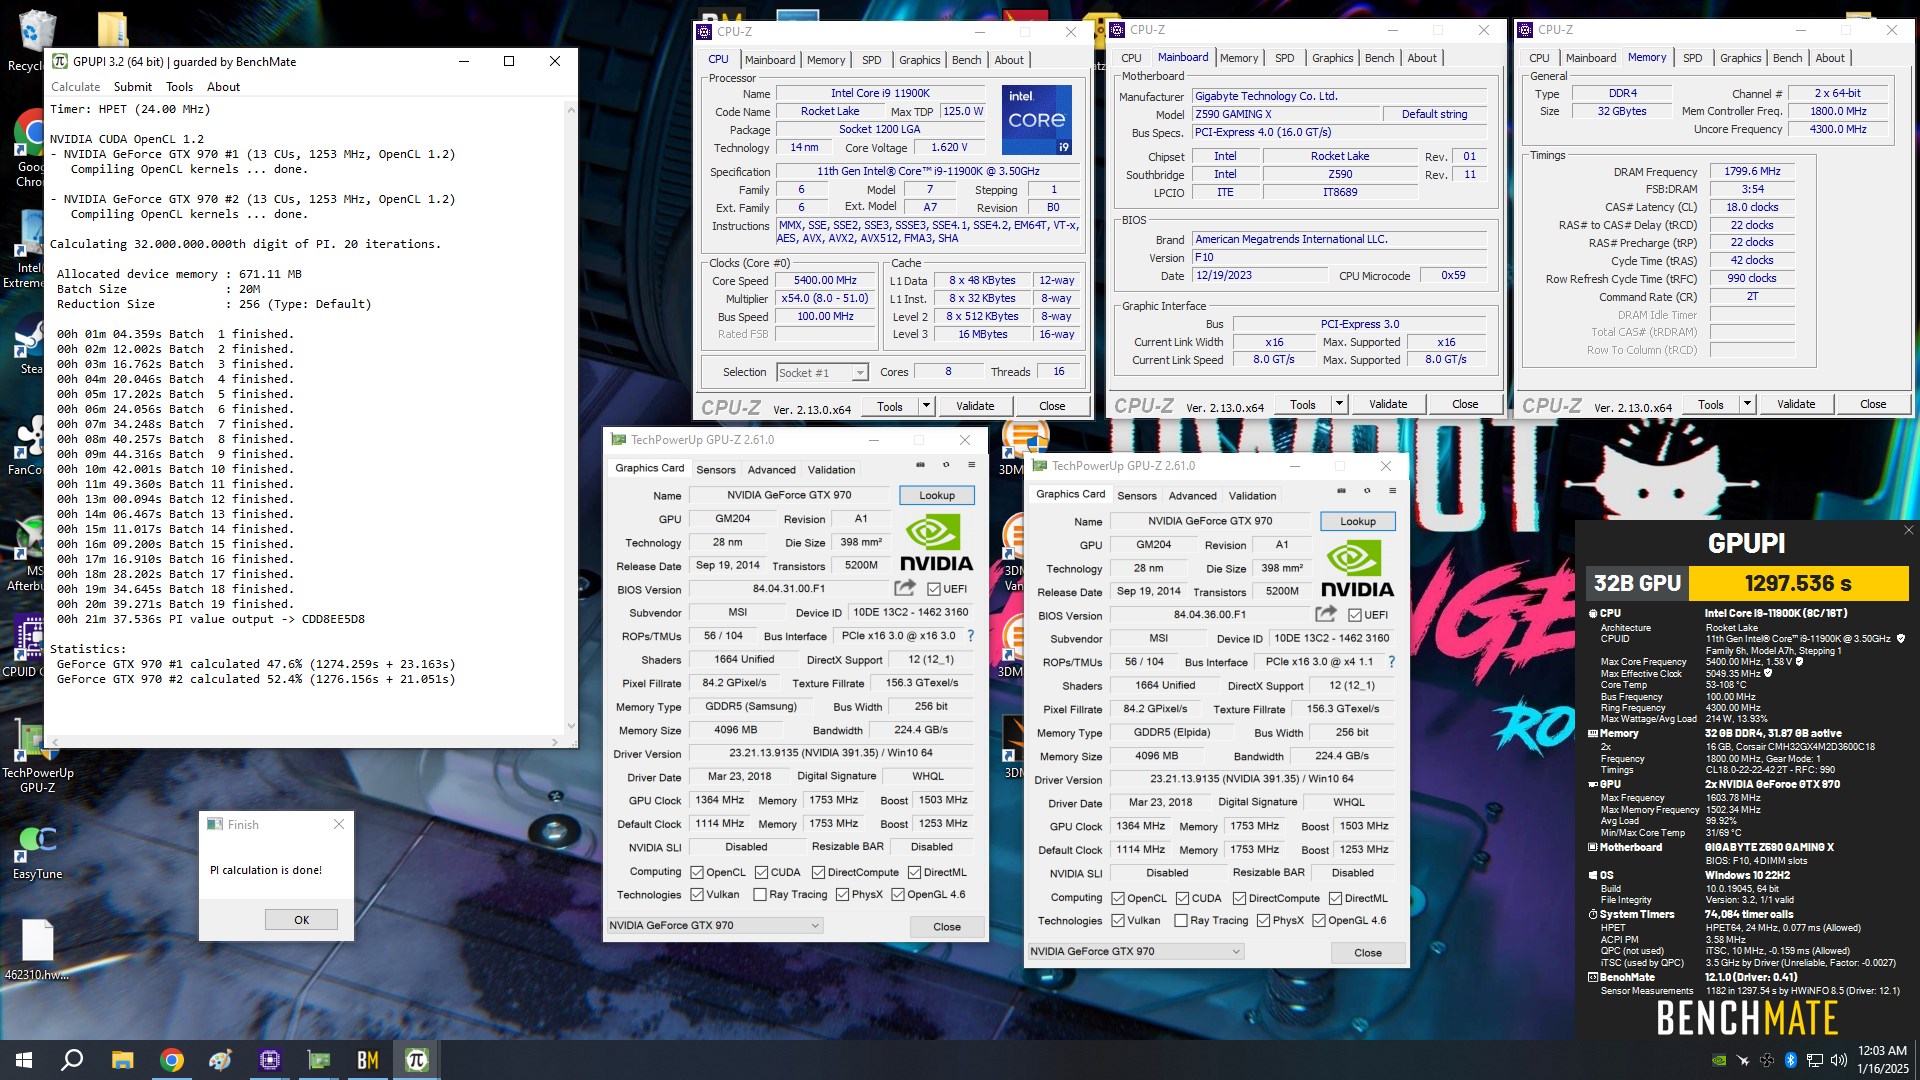Click the Close button in the Elpida-memory GPU-Z window
Screen dimensions: 1920x1080
pyautogui.click(x=1368, y=952)
